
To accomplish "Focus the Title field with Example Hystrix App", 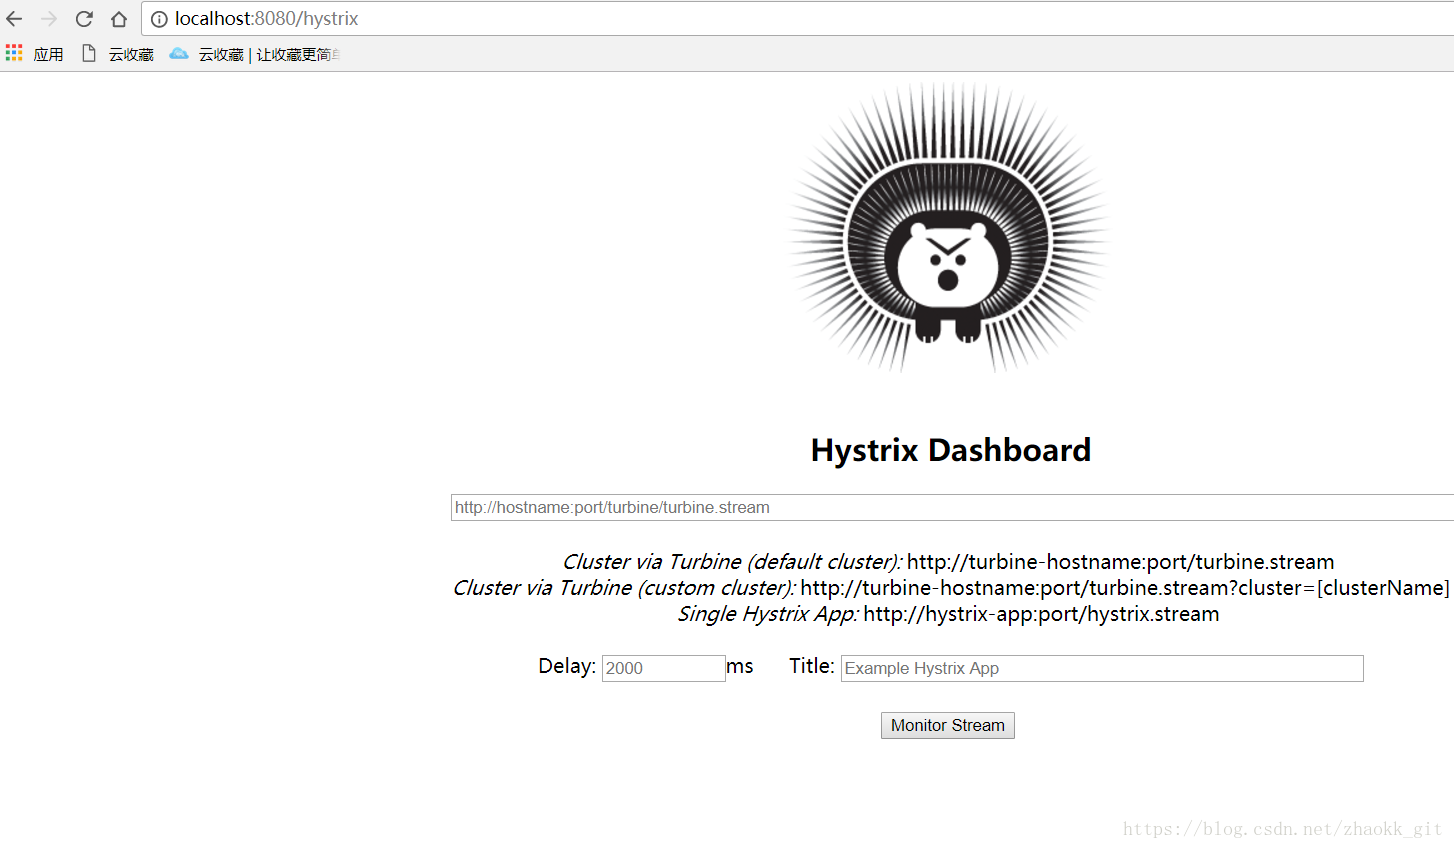I will tap(1102, 668).
